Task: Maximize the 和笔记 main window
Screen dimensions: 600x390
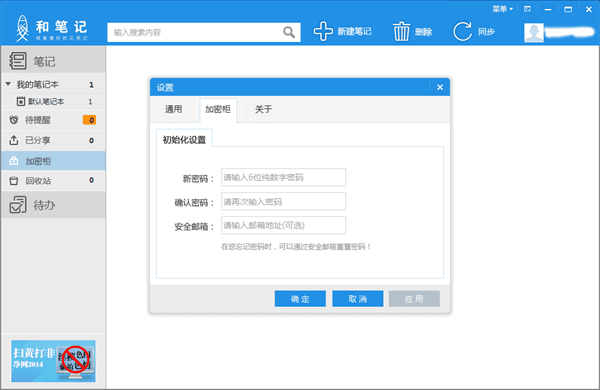Action: coord(568,9)
